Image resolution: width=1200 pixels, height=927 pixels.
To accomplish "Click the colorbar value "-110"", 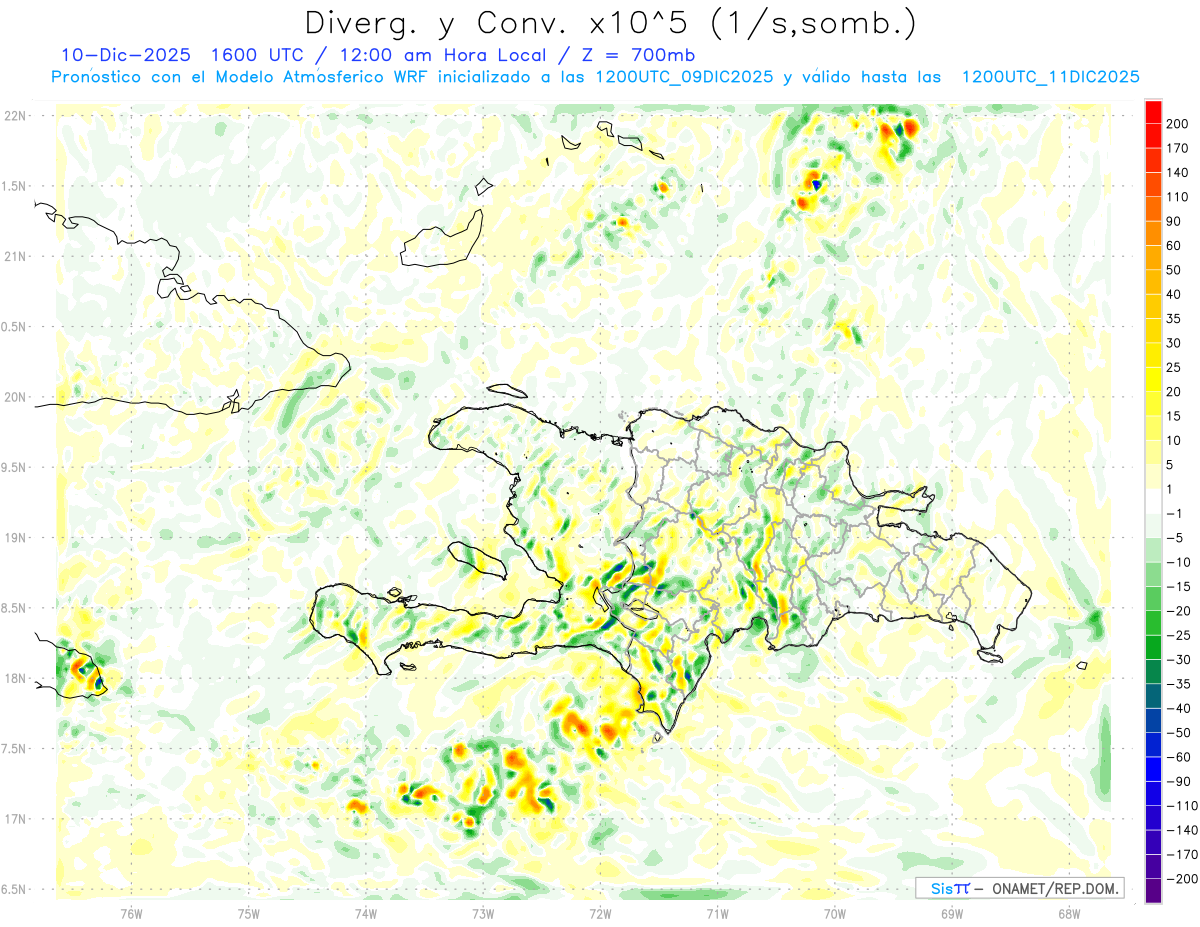I will pos(1181,806).
